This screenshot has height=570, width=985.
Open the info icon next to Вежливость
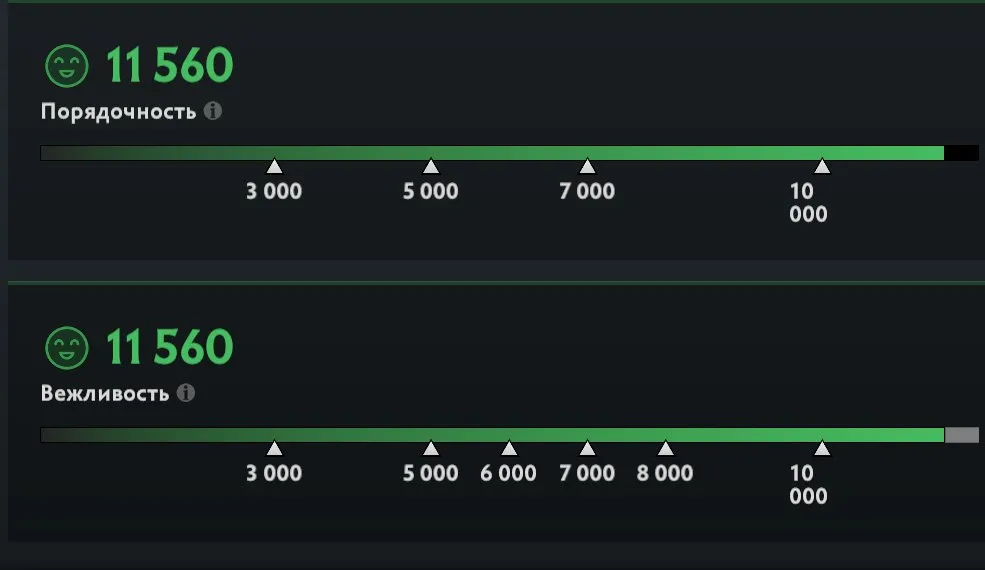click(x=185, y=393)
